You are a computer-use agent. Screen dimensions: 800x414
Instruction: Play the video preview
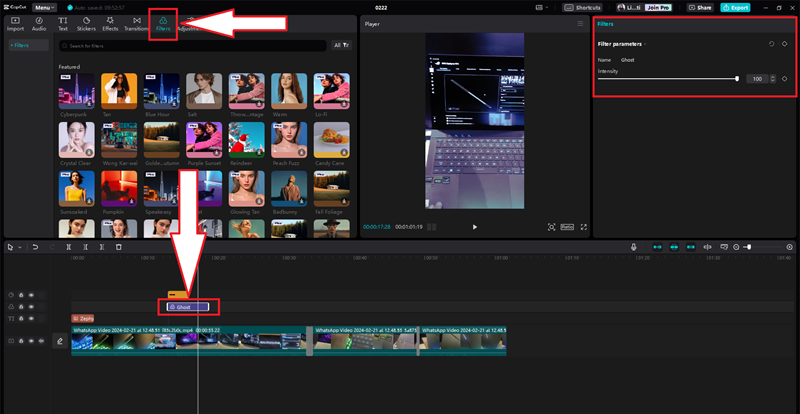click(474, 227)
